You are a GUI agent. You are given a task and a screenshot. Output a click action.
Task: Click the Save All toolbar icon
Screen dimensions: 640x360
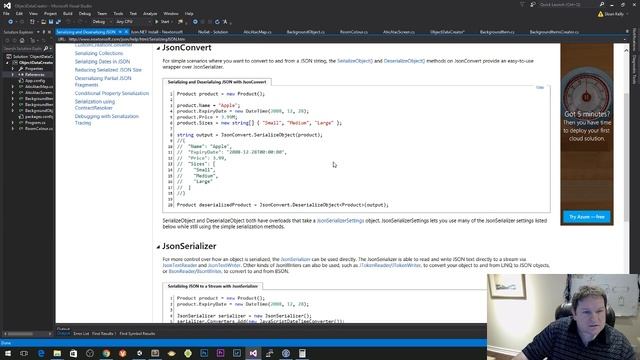click(x=58, y=22)
